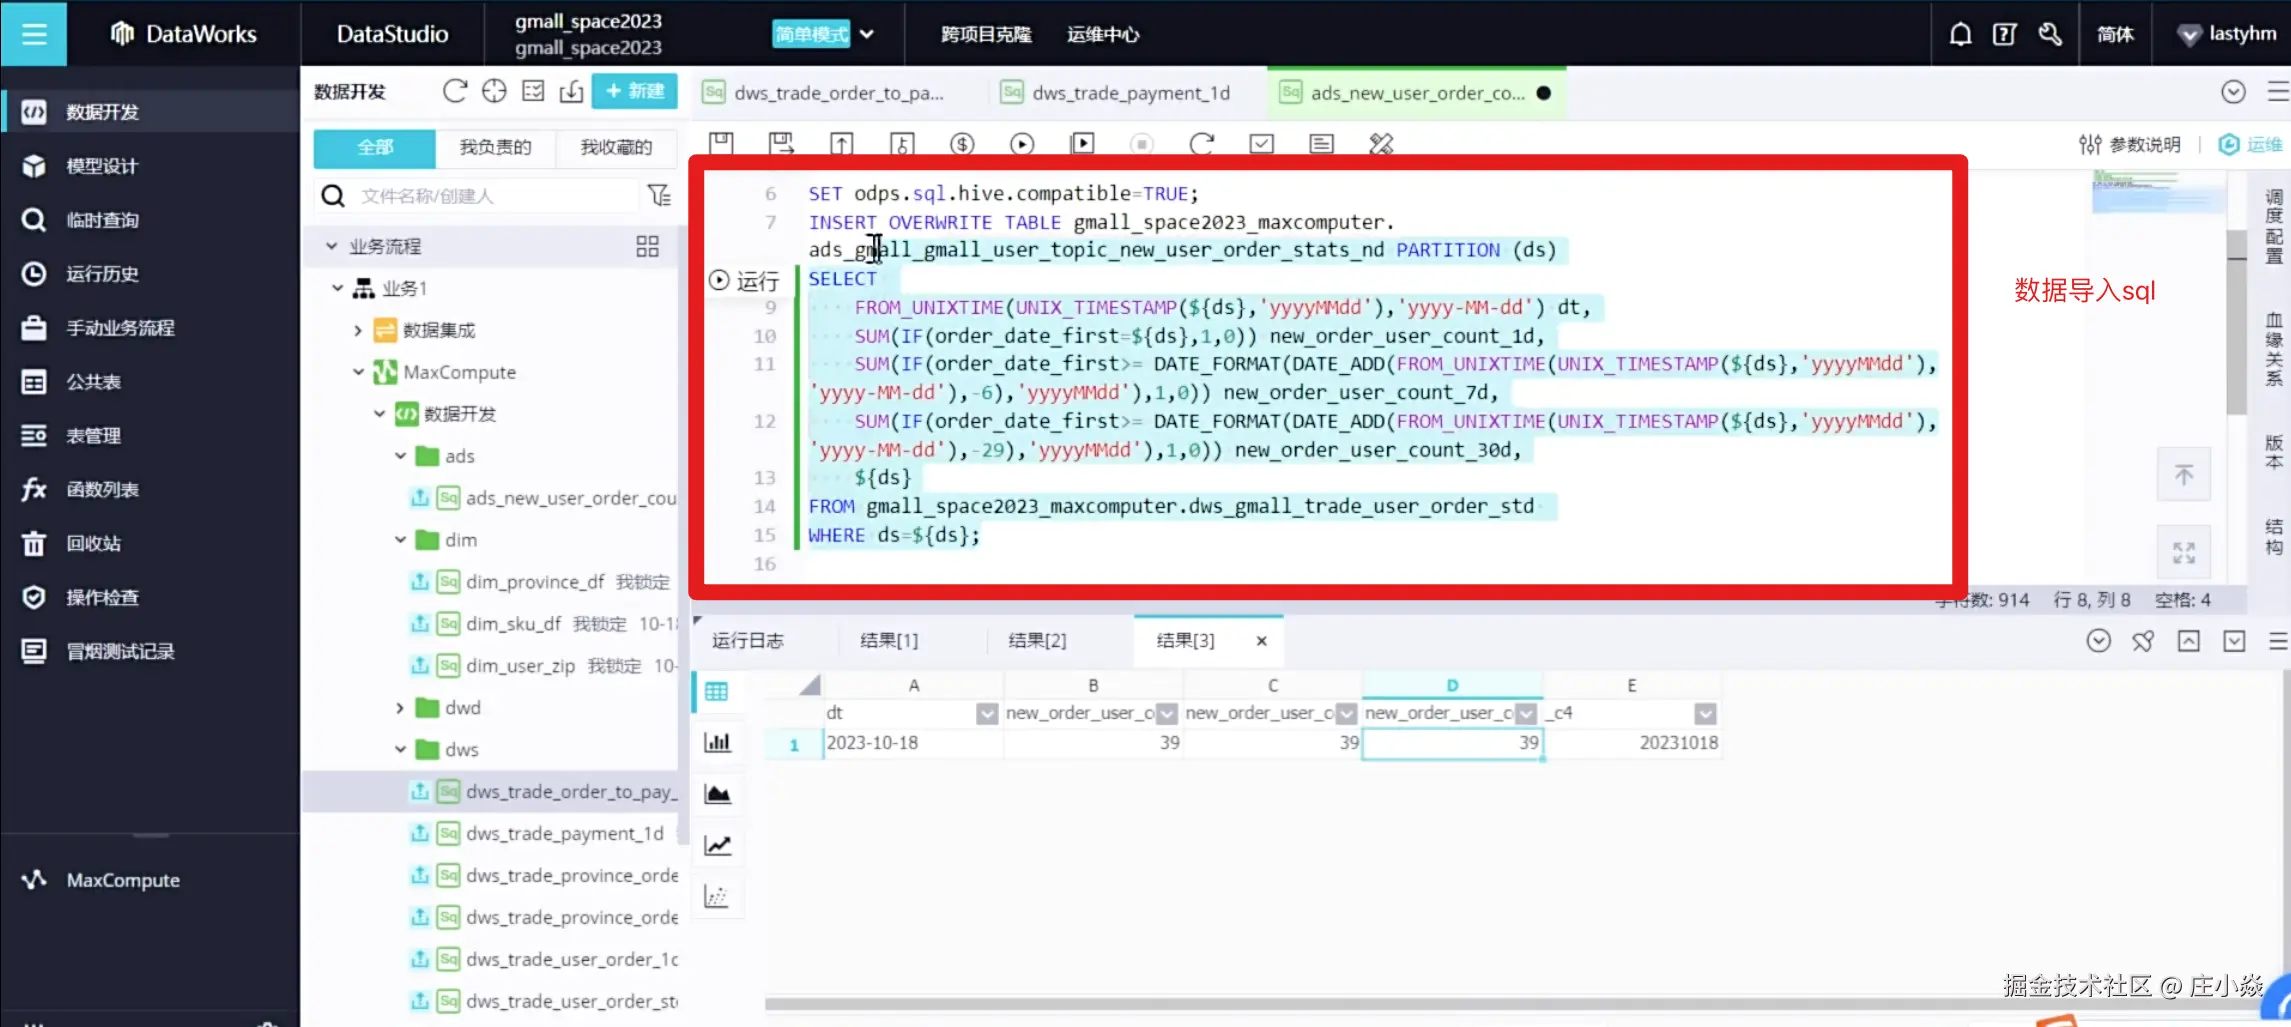
Task: Open the 简单模式 workspace dropdown
Action: pos(823,34)
